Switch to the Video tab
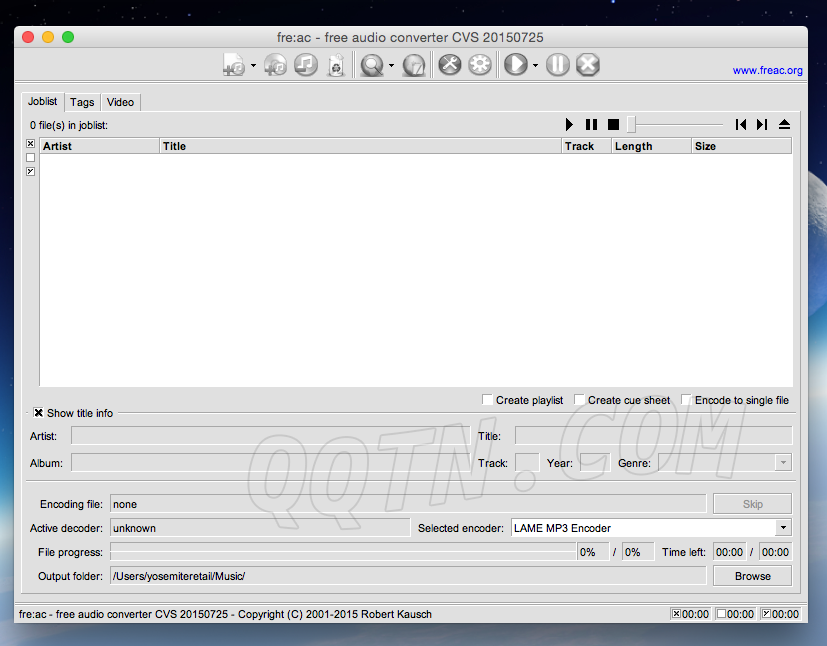827x646 pixels. pyautogui.click(x=120, y=102)
